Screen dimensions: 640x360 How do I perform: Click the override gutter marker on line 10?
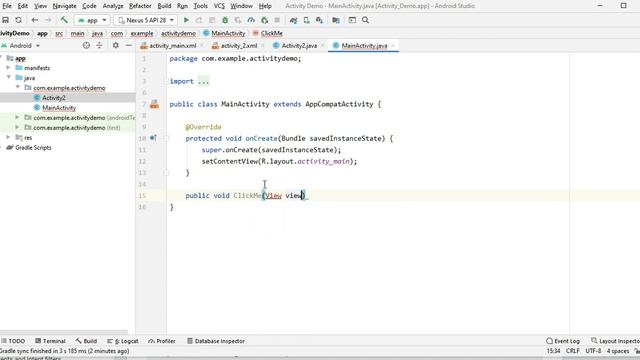153,138
